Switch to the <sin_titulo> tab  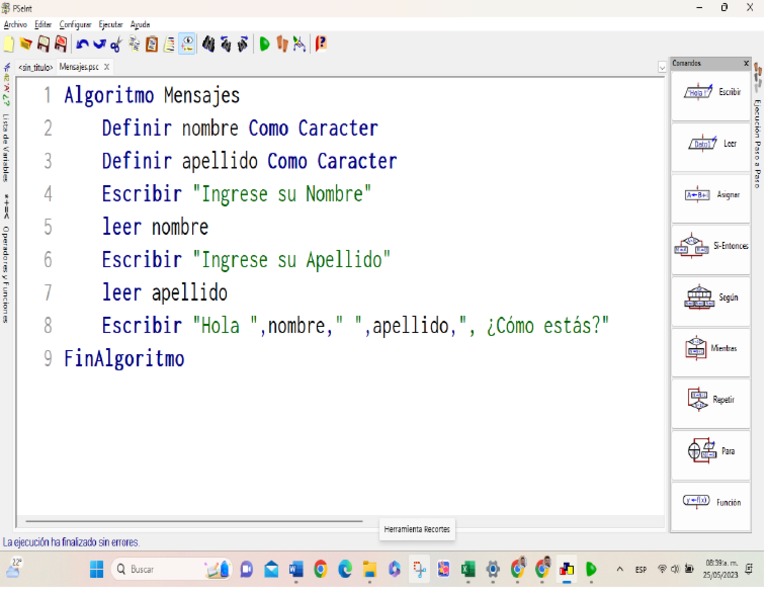coord(35,68)
